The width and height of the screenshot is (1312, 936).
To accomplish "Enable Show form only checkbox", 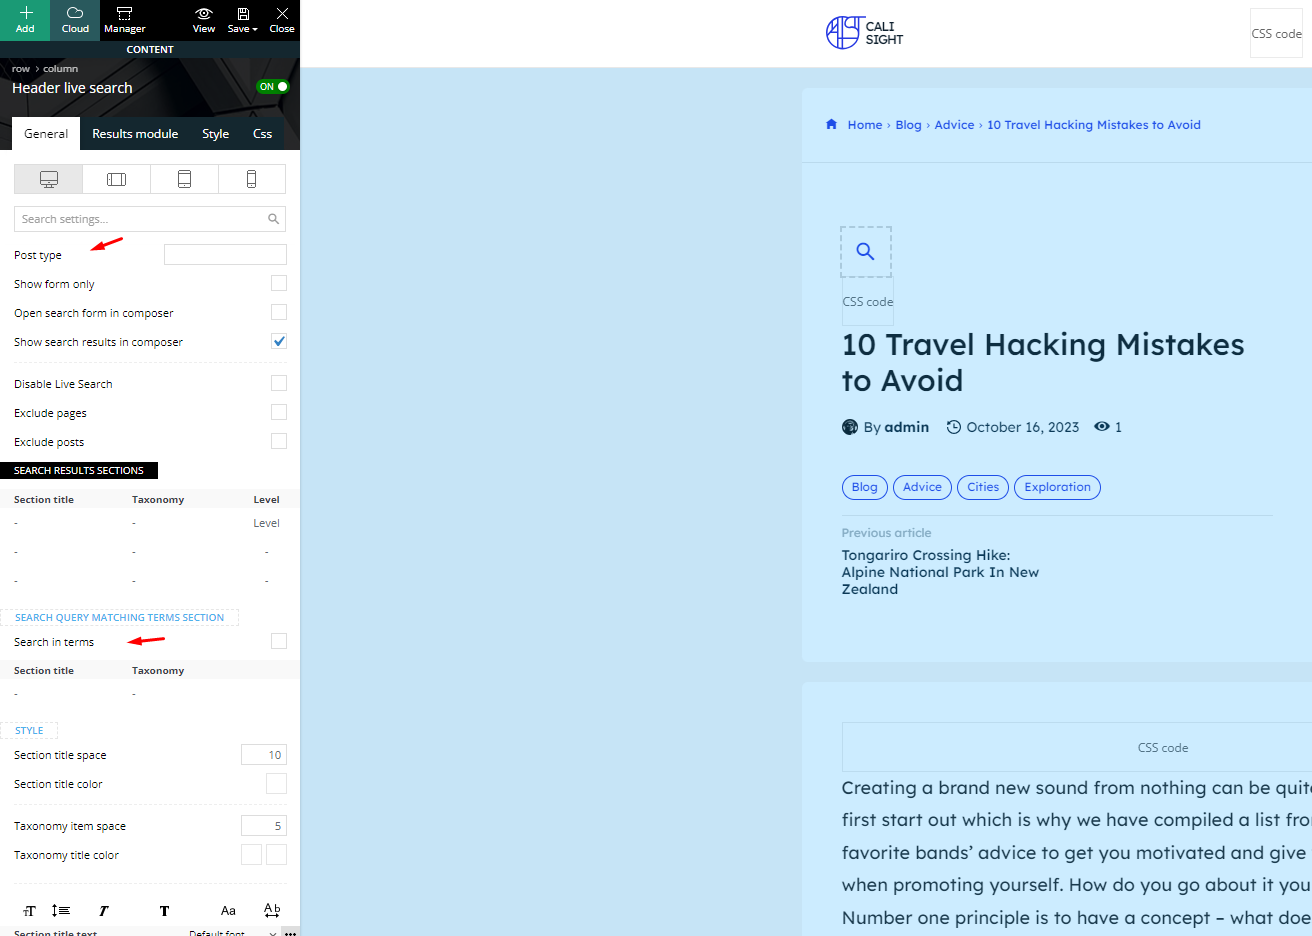I will (x=279, y=283).
